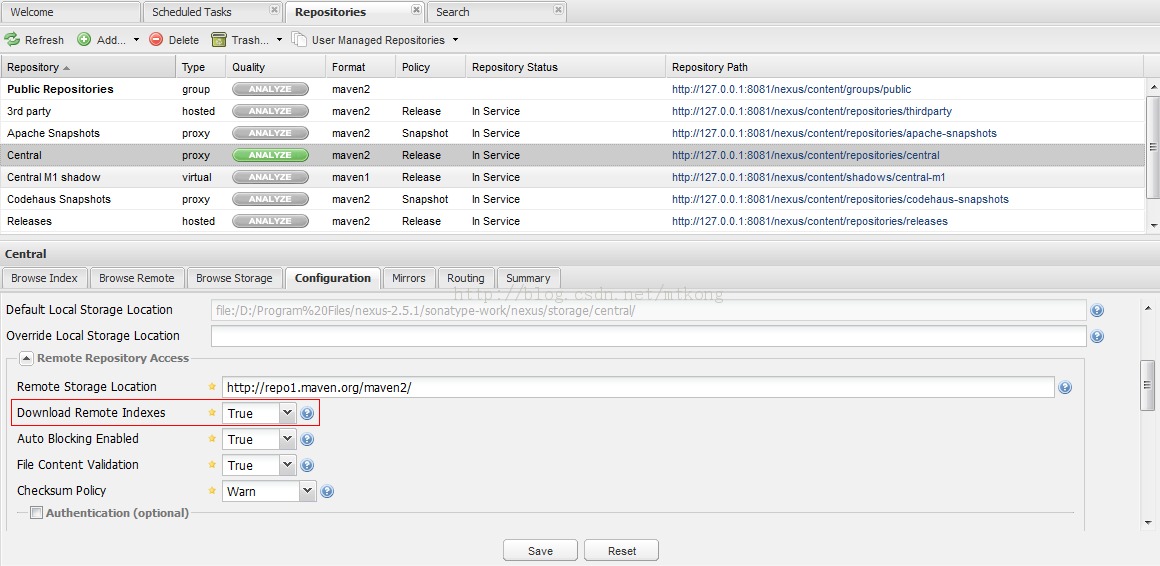Switch to the Browse Storage tab

pyautogui.click(x=234, y=278)
